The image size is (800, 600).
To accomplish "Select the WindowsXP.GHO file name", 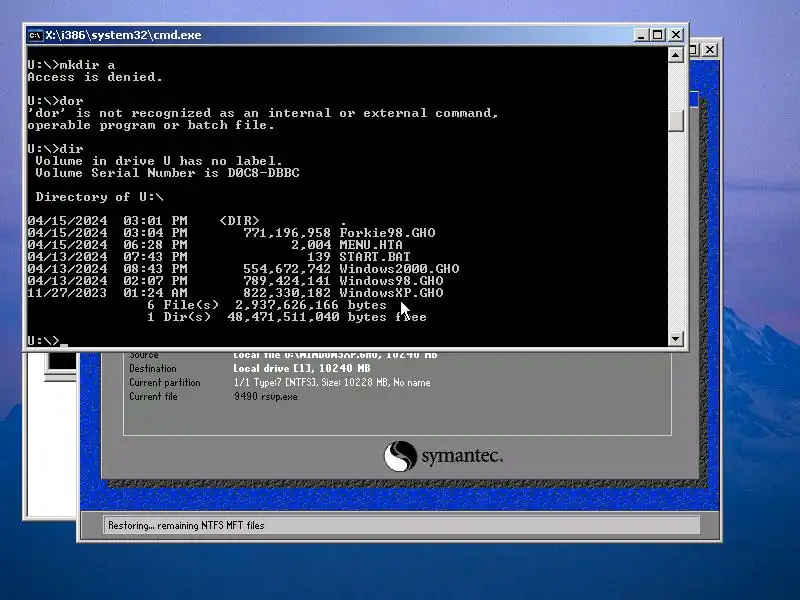I will click(391, 293).
